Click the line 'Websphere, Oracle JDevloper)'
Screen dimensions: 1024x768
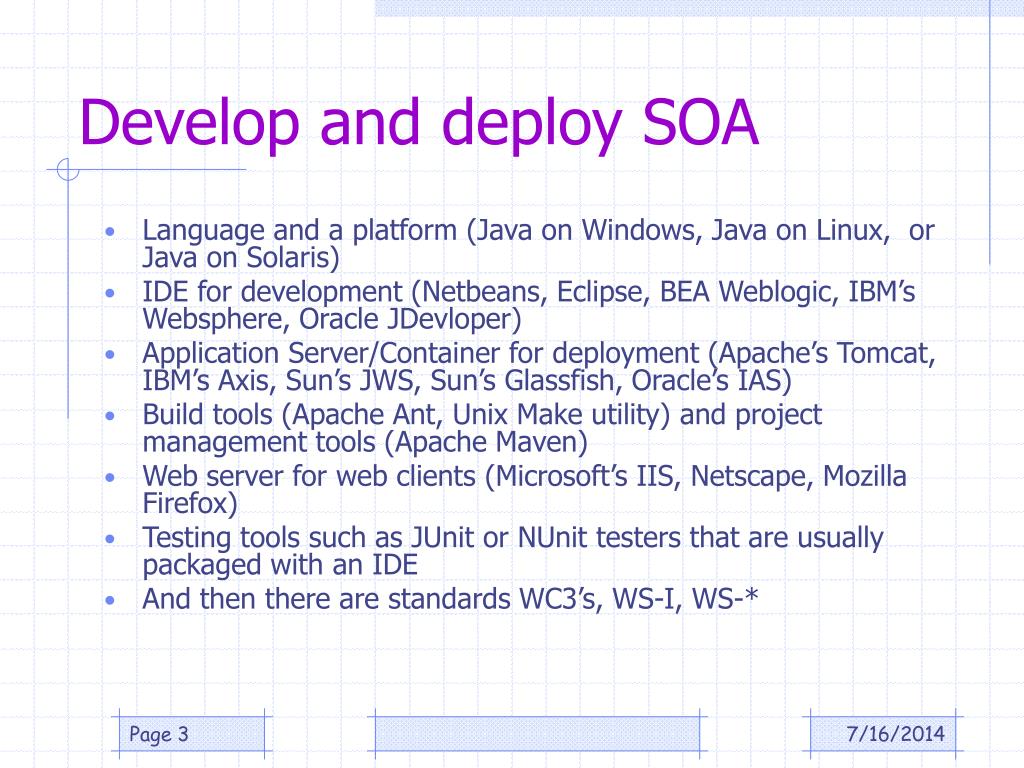pos(332,319)
